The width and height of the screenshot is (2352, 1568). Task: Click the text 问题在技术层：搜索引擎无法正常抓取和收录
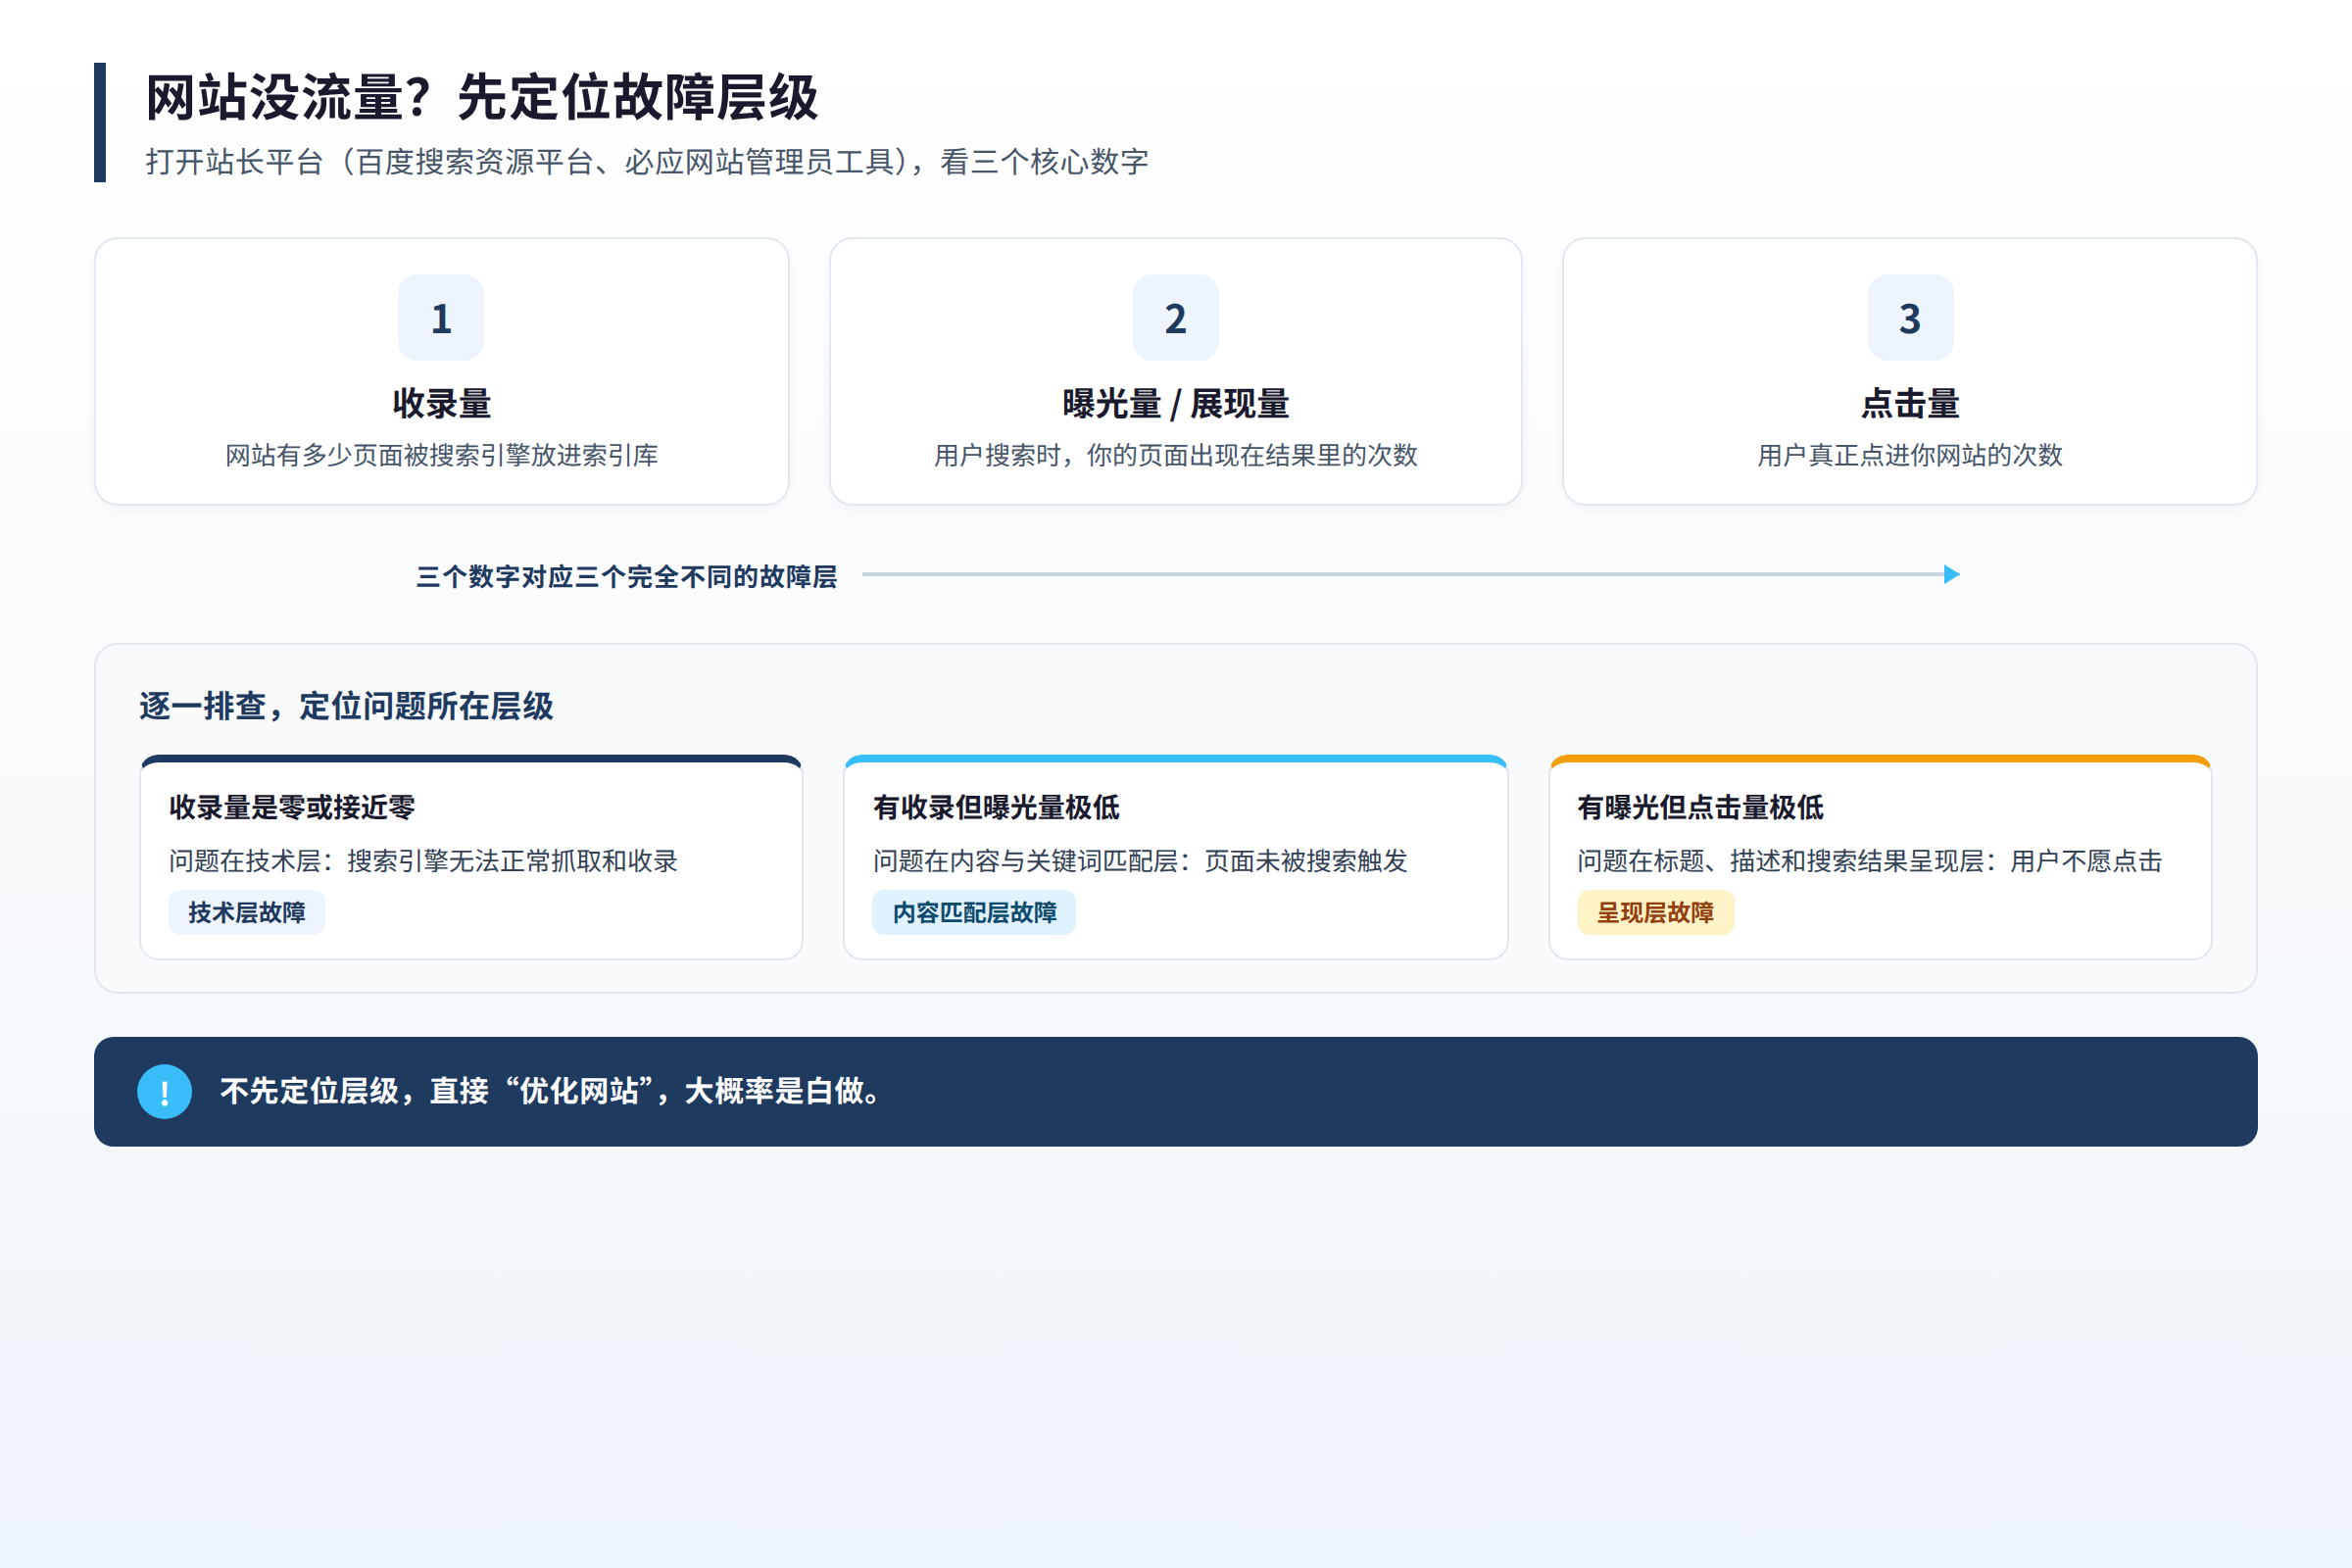[423, 861]
